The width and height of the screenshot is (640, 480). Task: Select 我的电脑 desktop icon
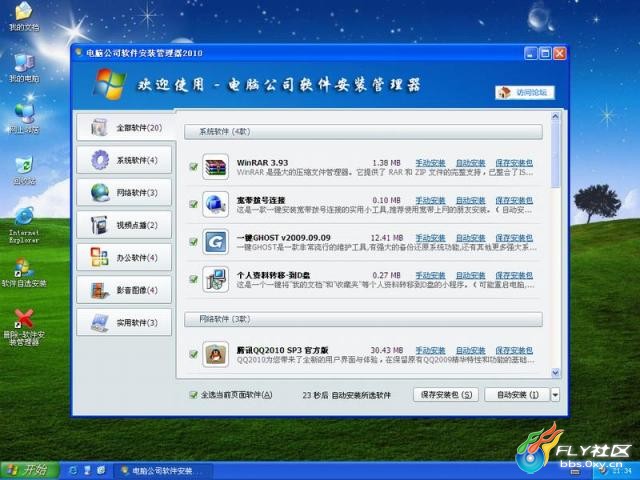[x=24, y=68]
